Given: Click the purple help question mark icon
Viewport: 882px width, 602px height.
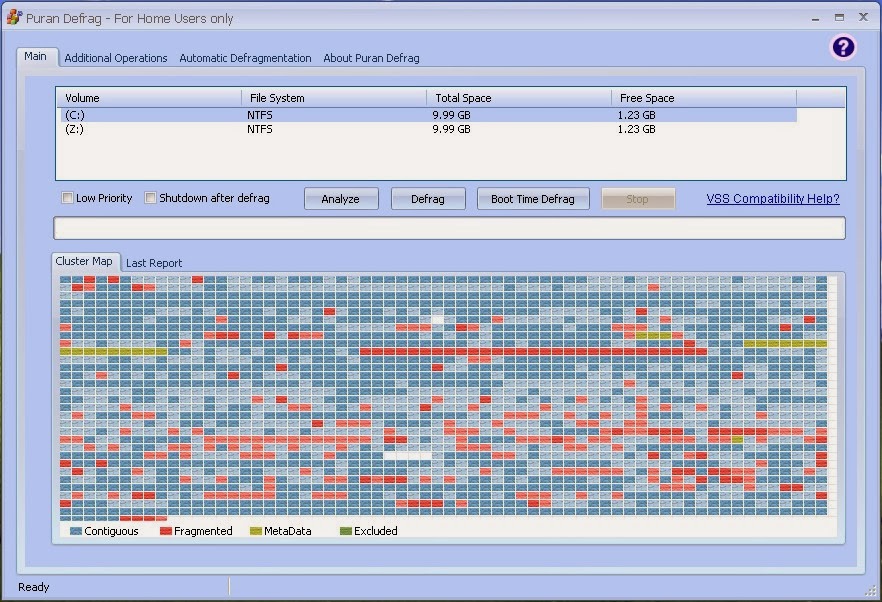Looking at the screenshot, I should click(843, 47).
